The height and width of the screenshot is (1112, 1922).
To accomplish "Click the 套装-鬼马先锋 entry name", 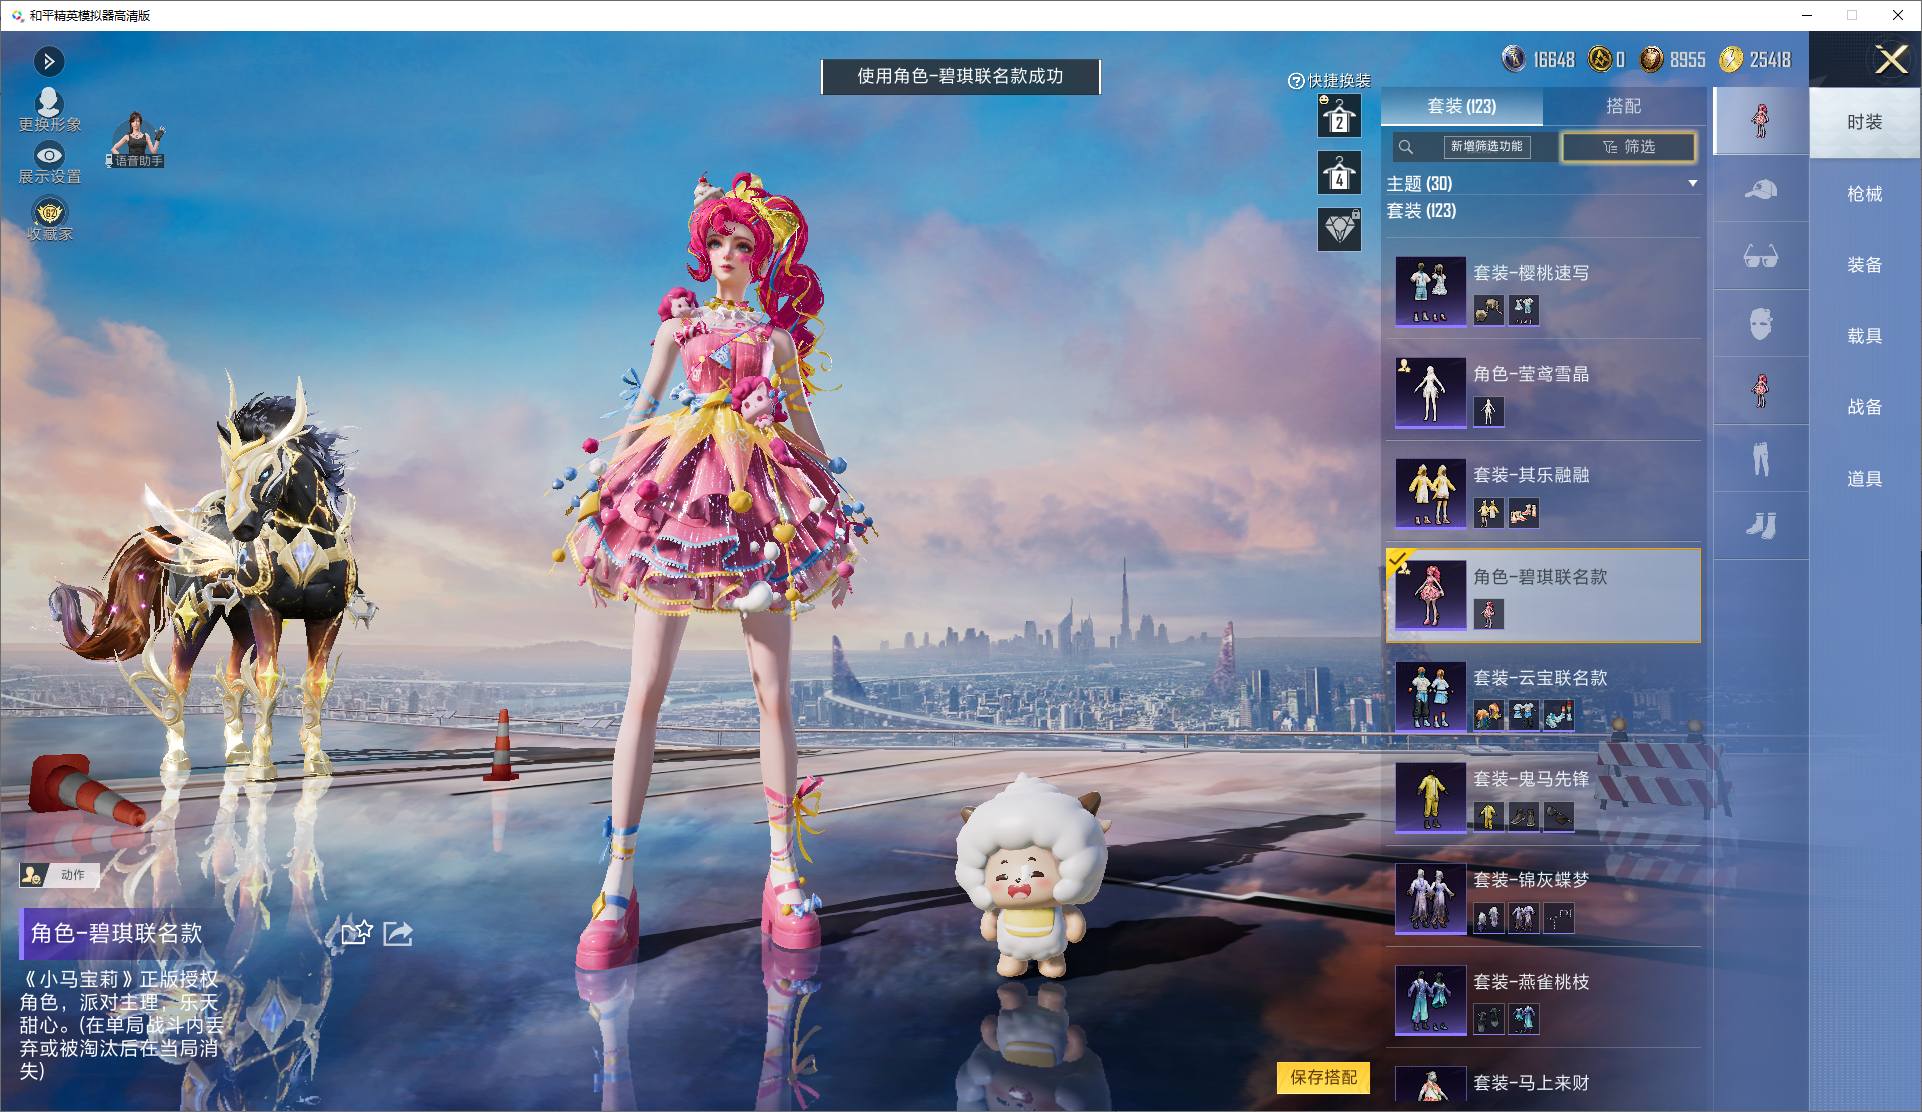I will 1531,779.
